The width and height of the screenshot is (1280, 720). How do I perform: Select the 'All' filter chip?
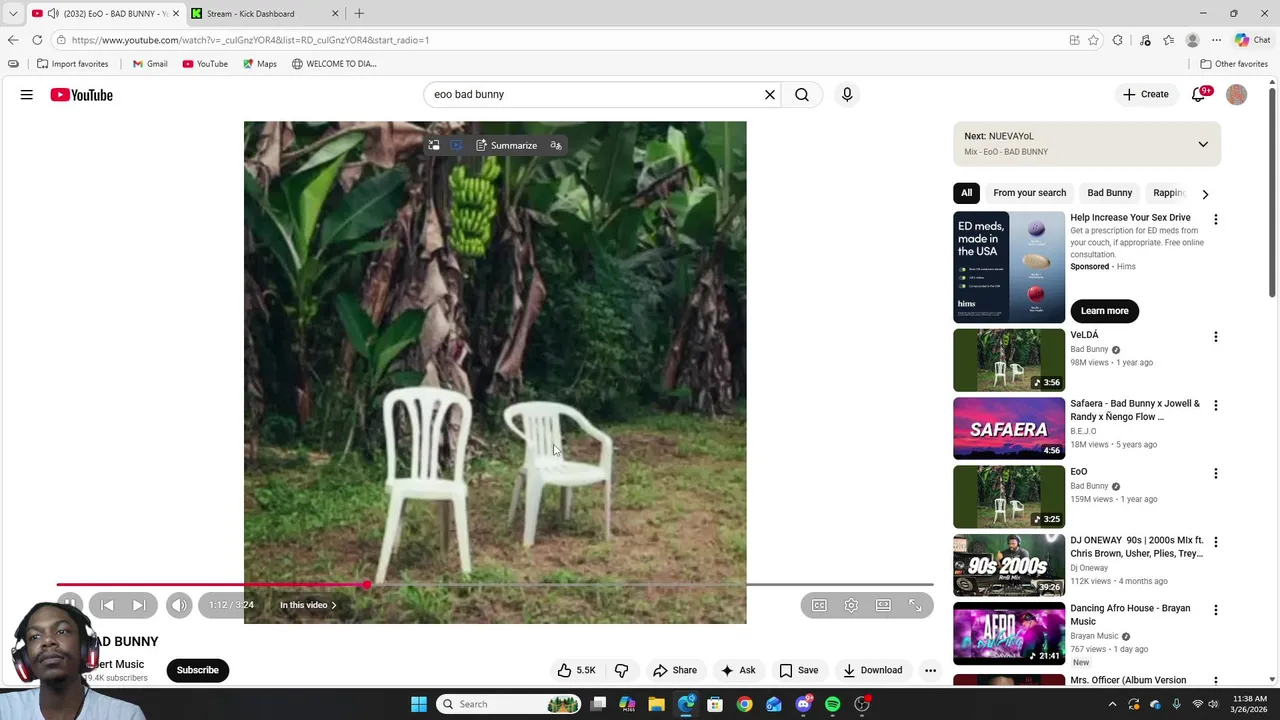coord(966,193)
